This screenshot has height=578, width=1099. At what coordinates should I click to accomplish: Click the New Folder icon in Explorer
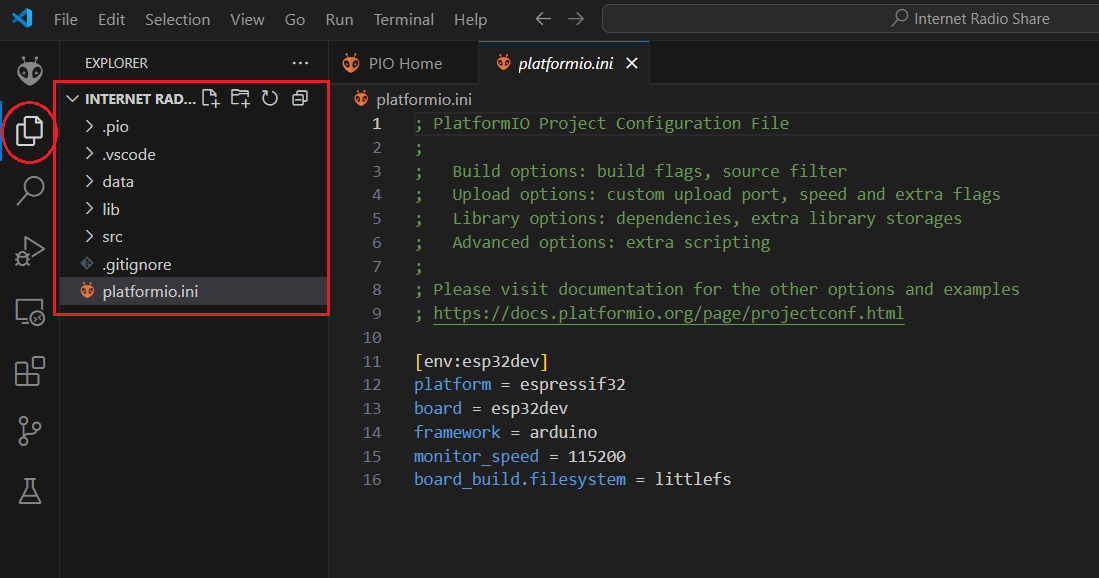[240, 98]
